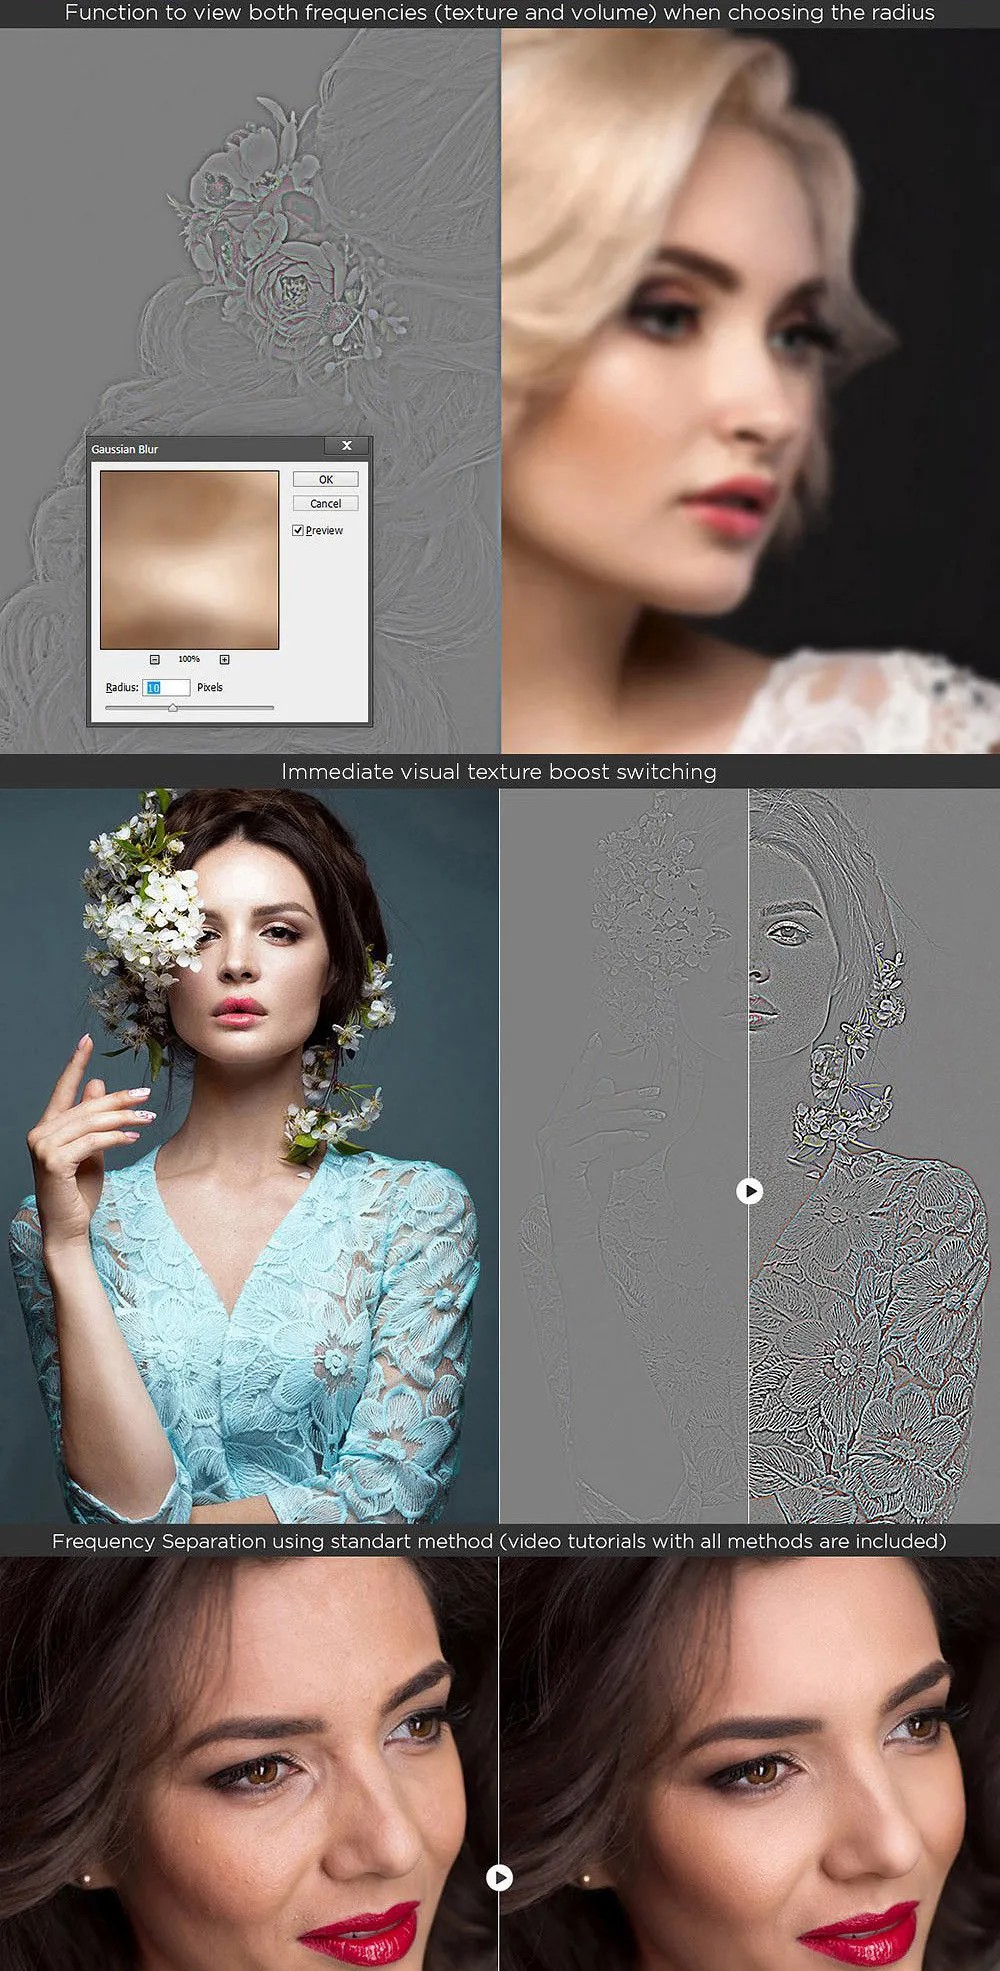Confirm Gaussian Blur with OK button

[x=325, y=479]
